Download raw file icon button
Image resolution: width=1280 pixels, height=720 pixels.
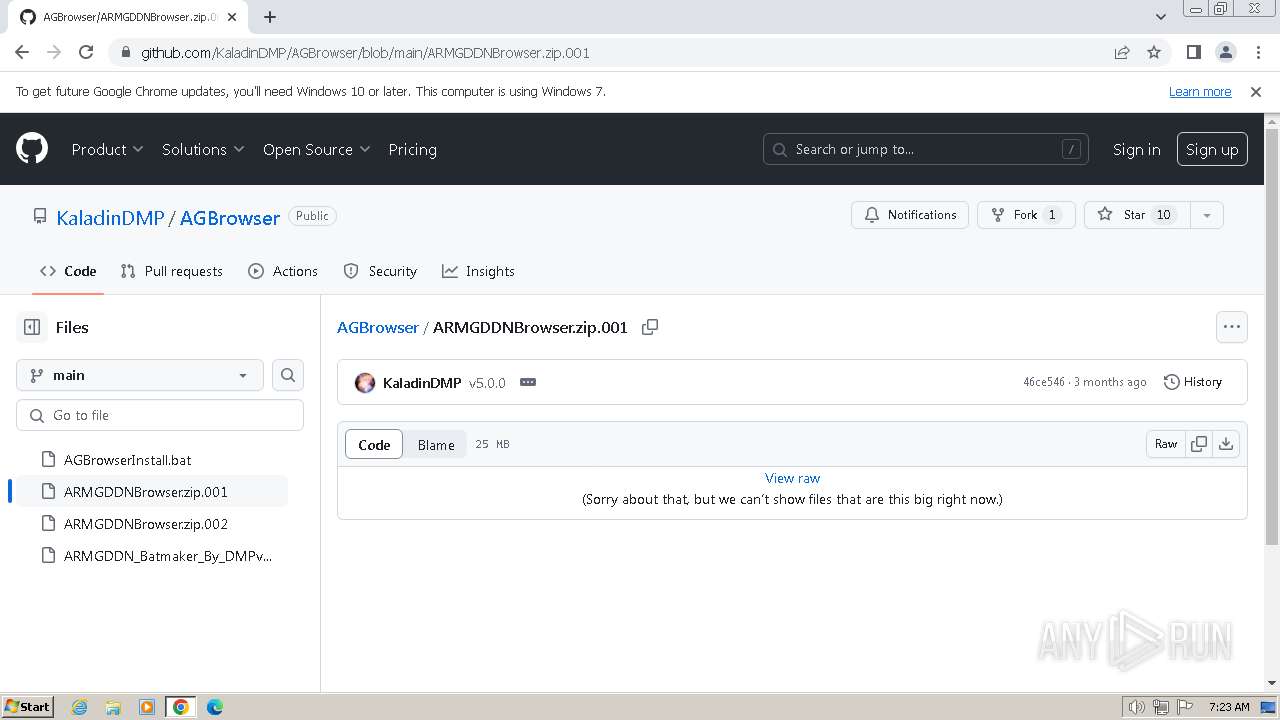coord(1226,444)
